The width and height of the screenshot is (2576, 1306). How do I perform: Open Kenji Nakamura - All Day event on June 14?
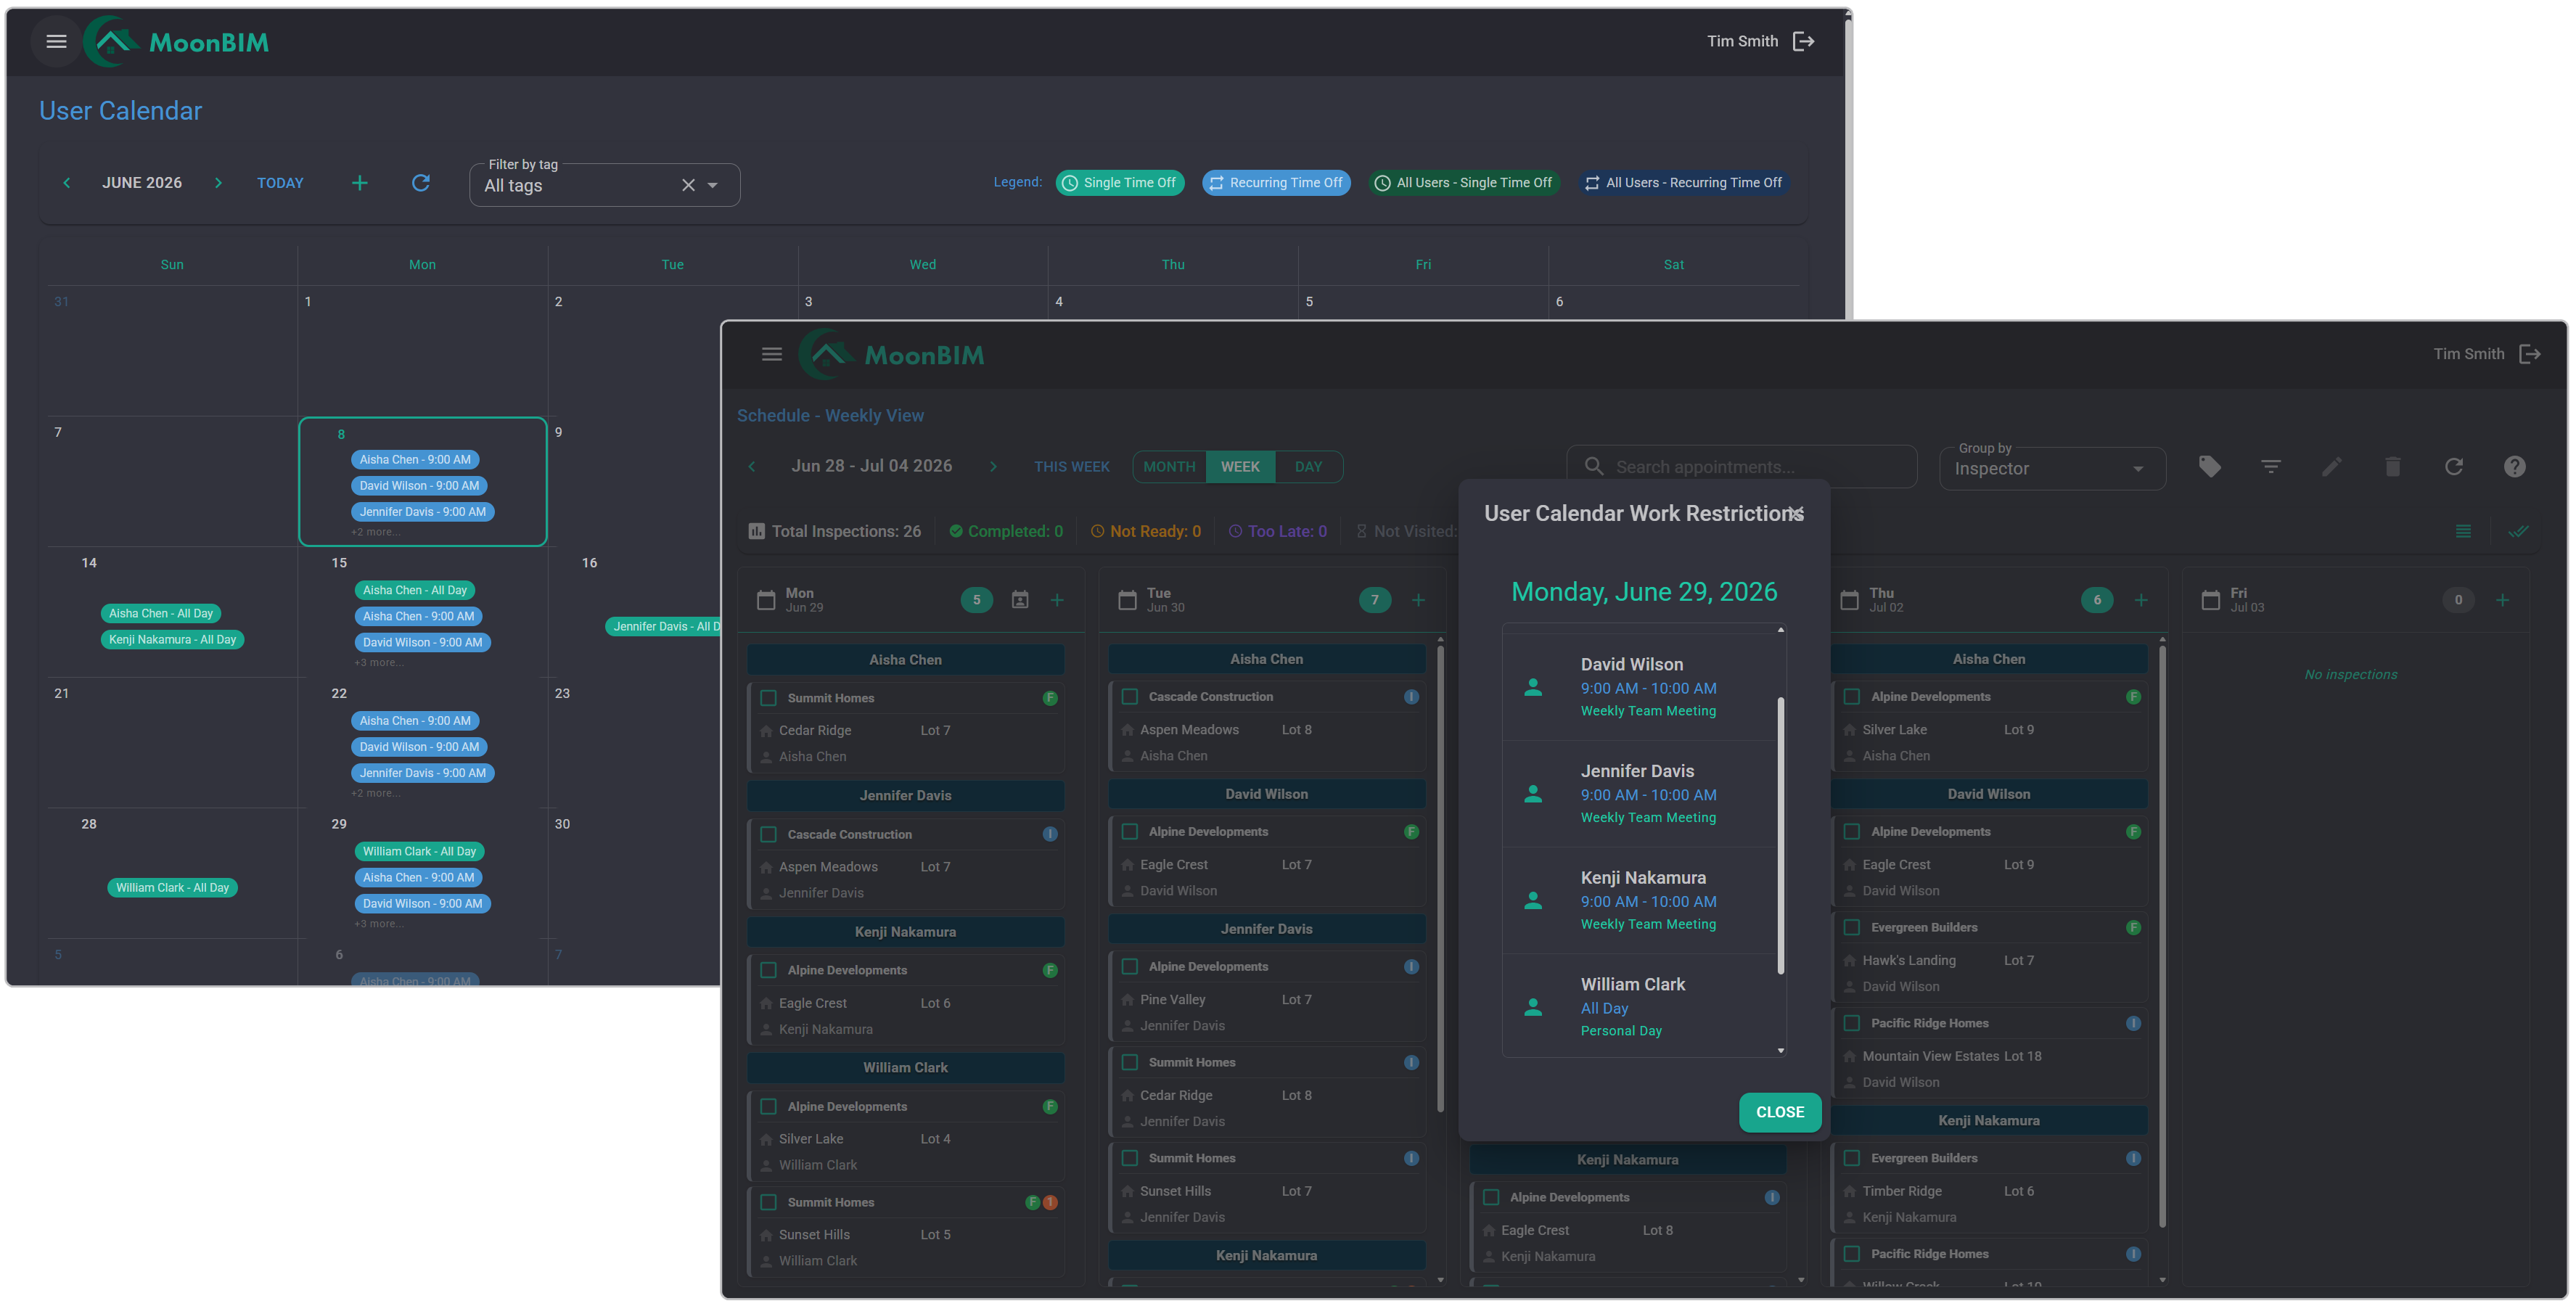click(x=172, y=640)
